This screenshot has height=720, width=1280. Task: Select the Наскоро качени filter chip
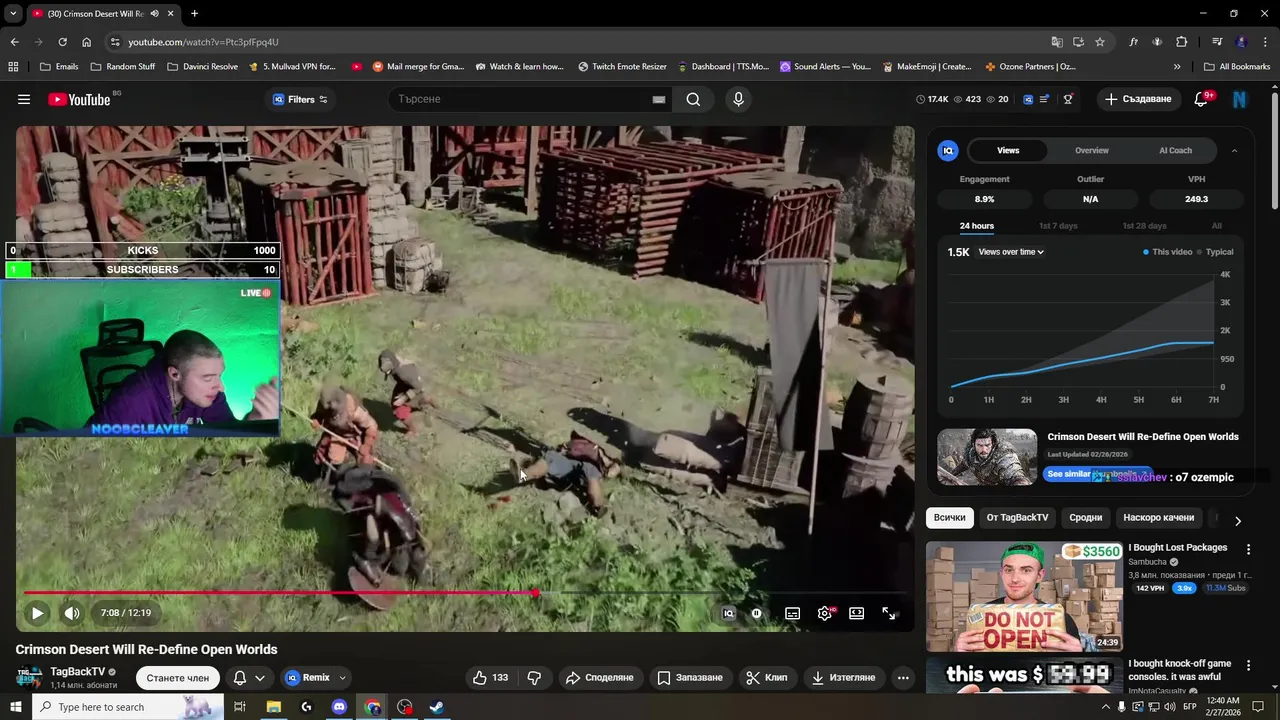tap(1158, 517)
